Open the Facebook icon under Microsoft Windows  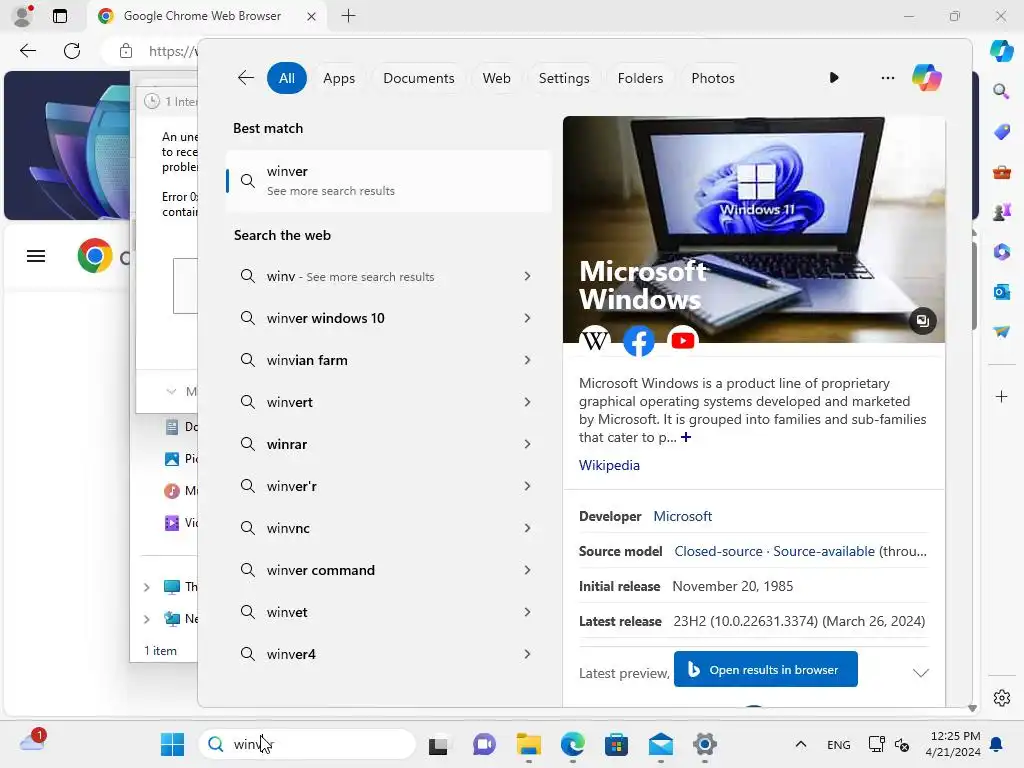click(639, 340)
